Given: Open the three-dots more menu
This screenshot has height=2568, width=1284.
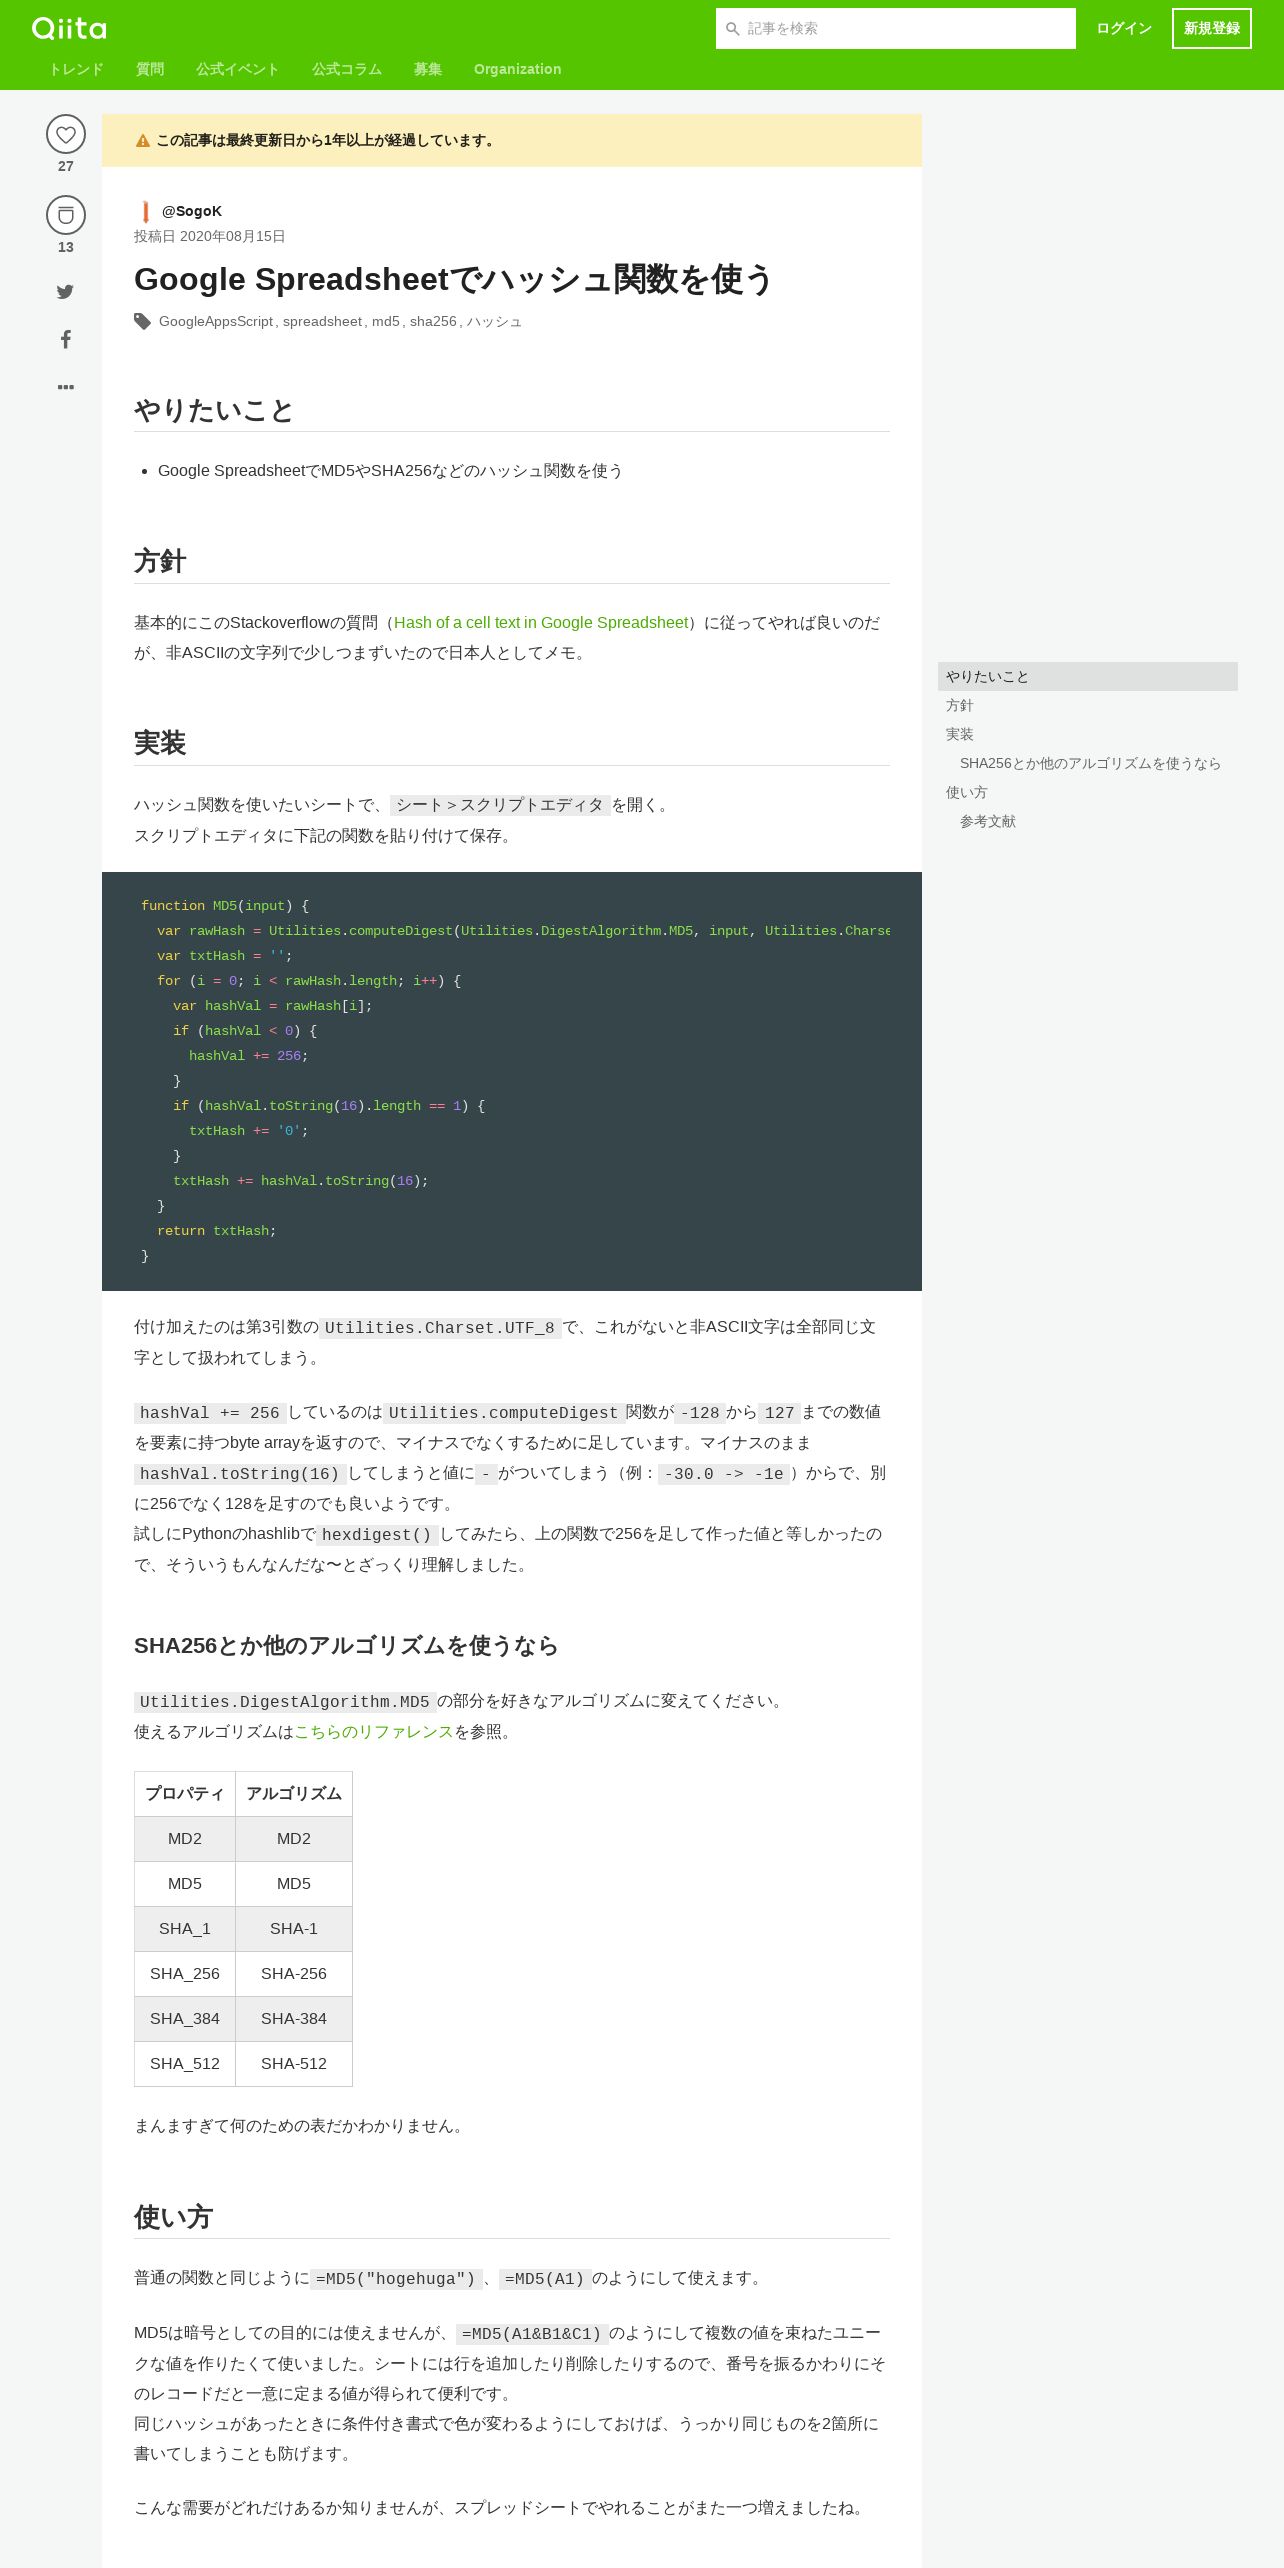Looking at the screenshot, I should (66, 387).
